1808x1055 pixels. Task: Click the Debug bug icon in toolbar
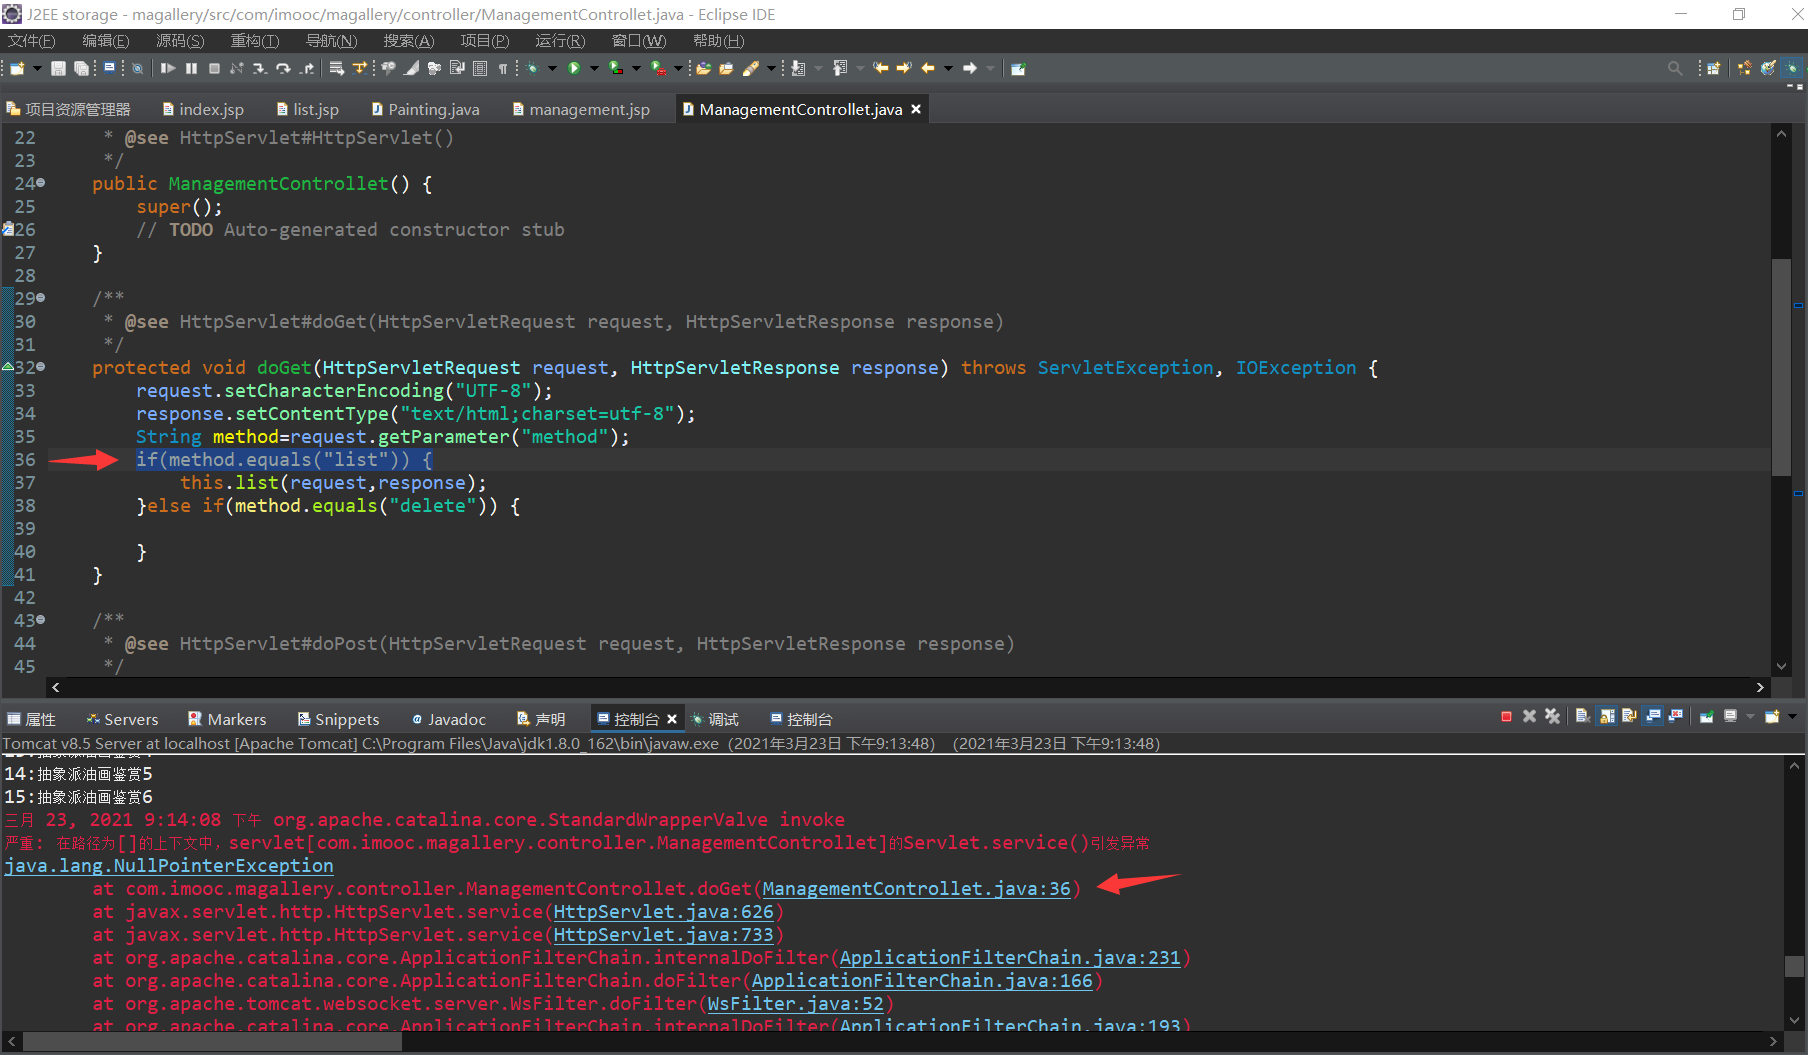pyautogui.click(x=533, y=68)
